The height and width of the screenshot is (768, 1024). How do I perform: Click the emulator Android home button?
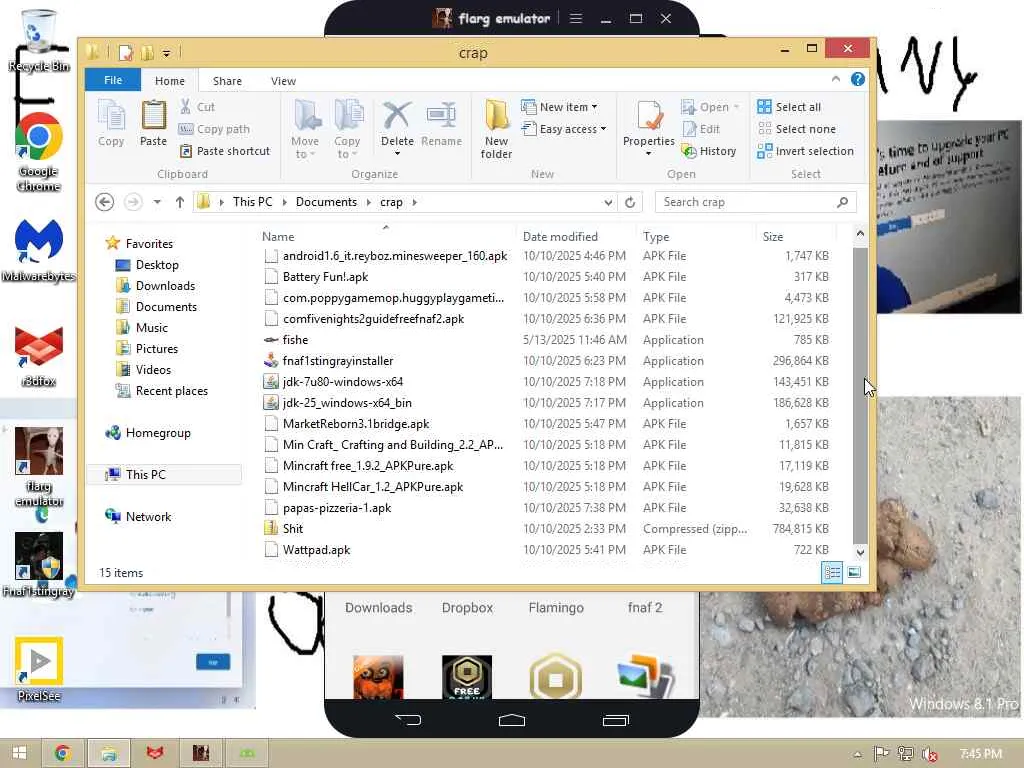tap(511, 720)
